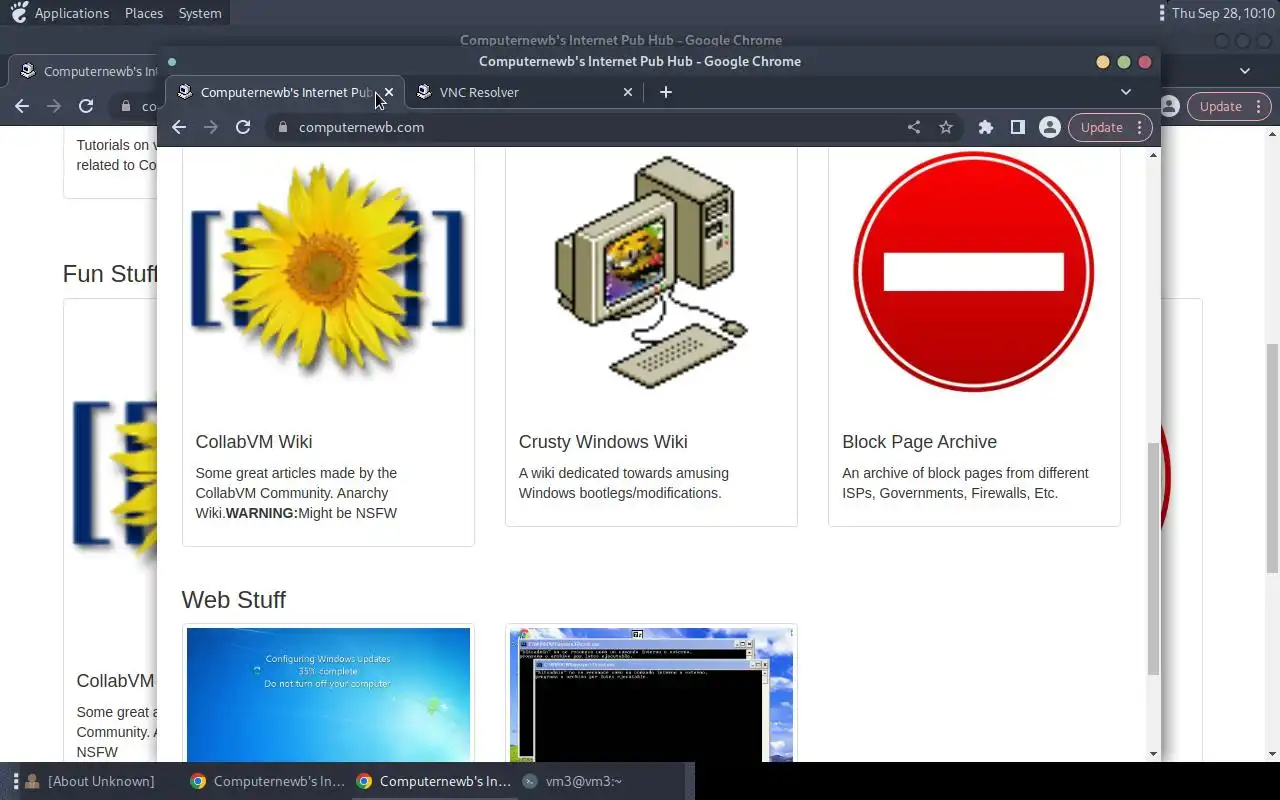Screen dimensions: 1280x800
Task: Select the Computernewb's Internet Pub tab
Action: tap(285, 92)
